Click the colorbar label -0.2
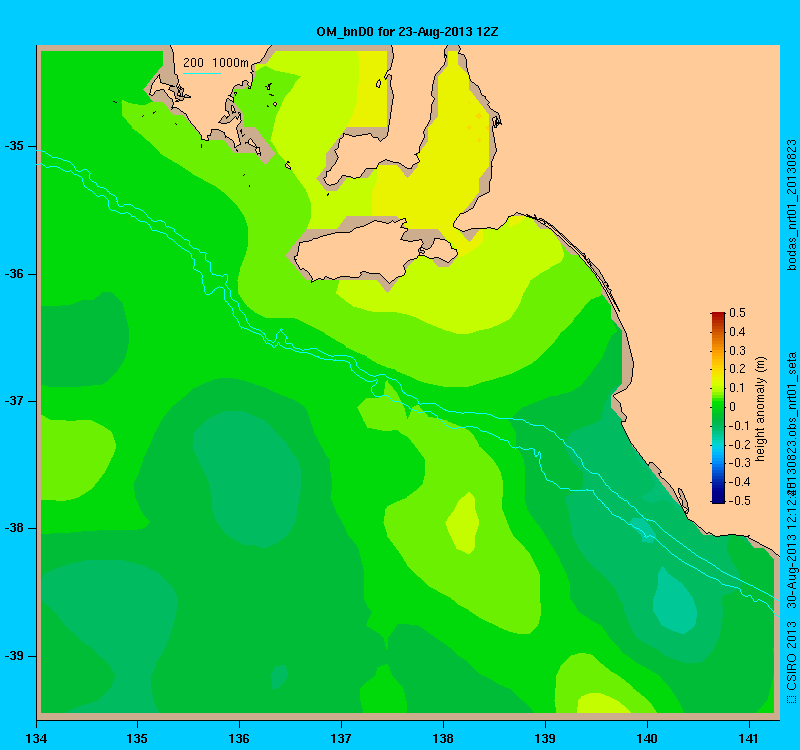Viewport: 800px width, 750px height. 738,444
